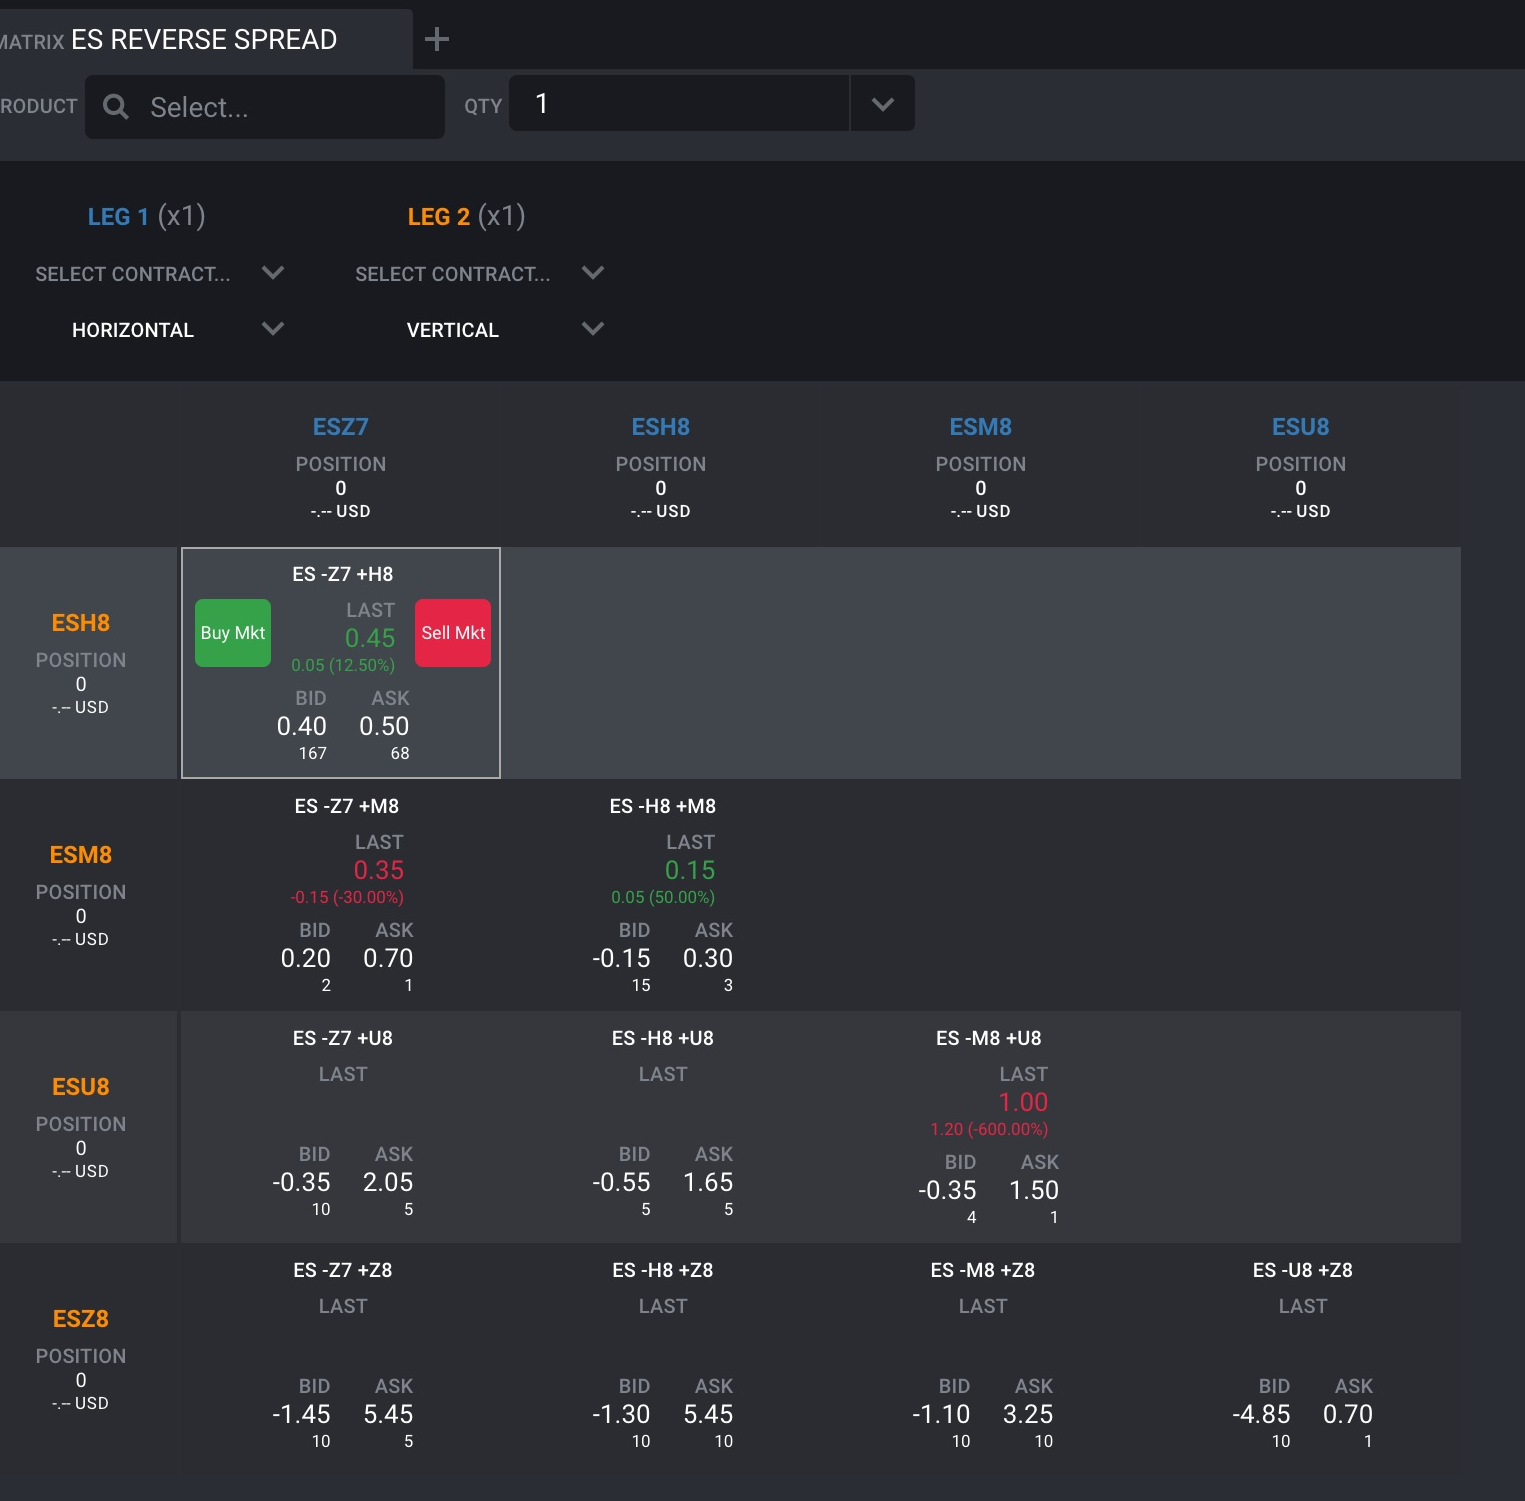Screen dimensions: 1525x1501
Task: Expand Leg 2 Select Contract dropdown
Action: pyautogui.click(x=593, y=273)
